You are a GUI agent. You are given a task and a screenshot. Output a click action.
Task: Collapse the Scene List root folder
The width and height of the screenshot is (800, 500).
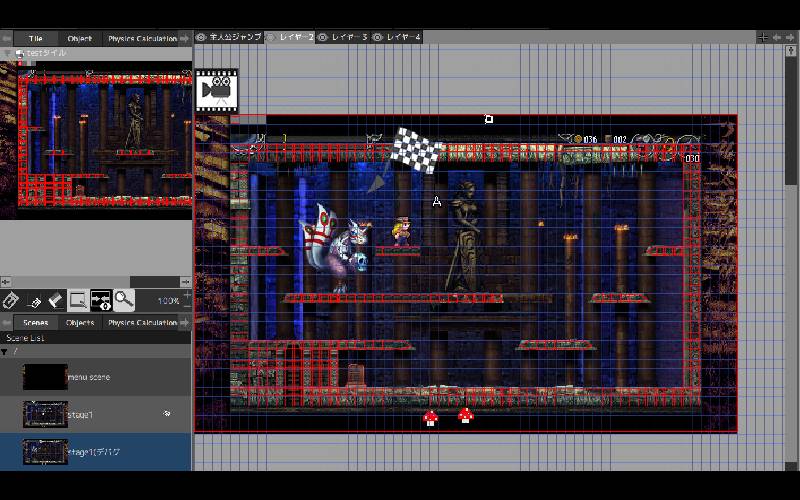[x=4, y=352]
